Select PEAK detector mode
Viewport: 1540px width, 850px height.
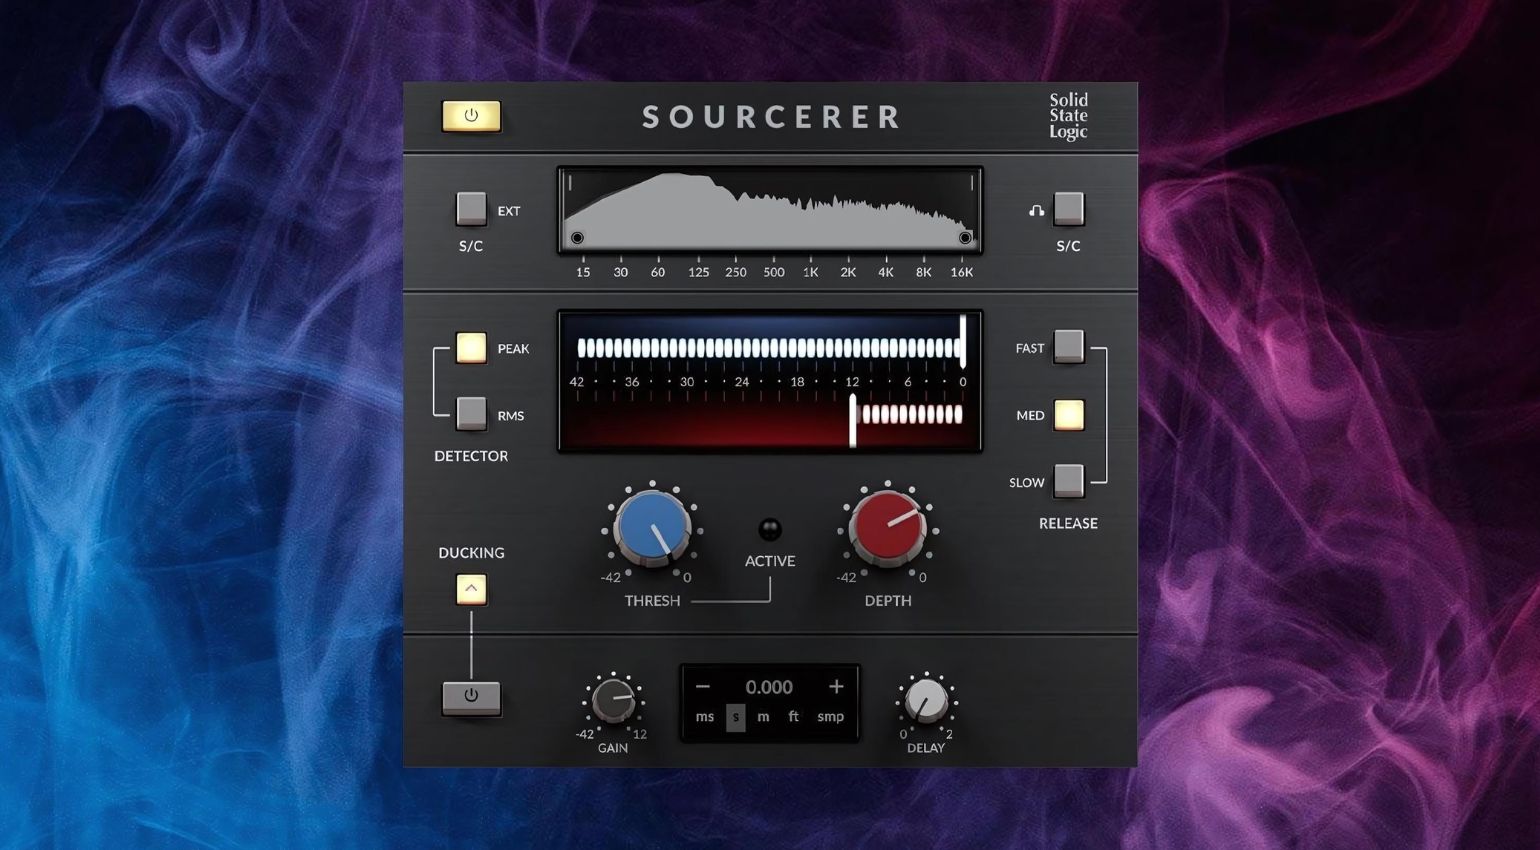pos(471,348)
